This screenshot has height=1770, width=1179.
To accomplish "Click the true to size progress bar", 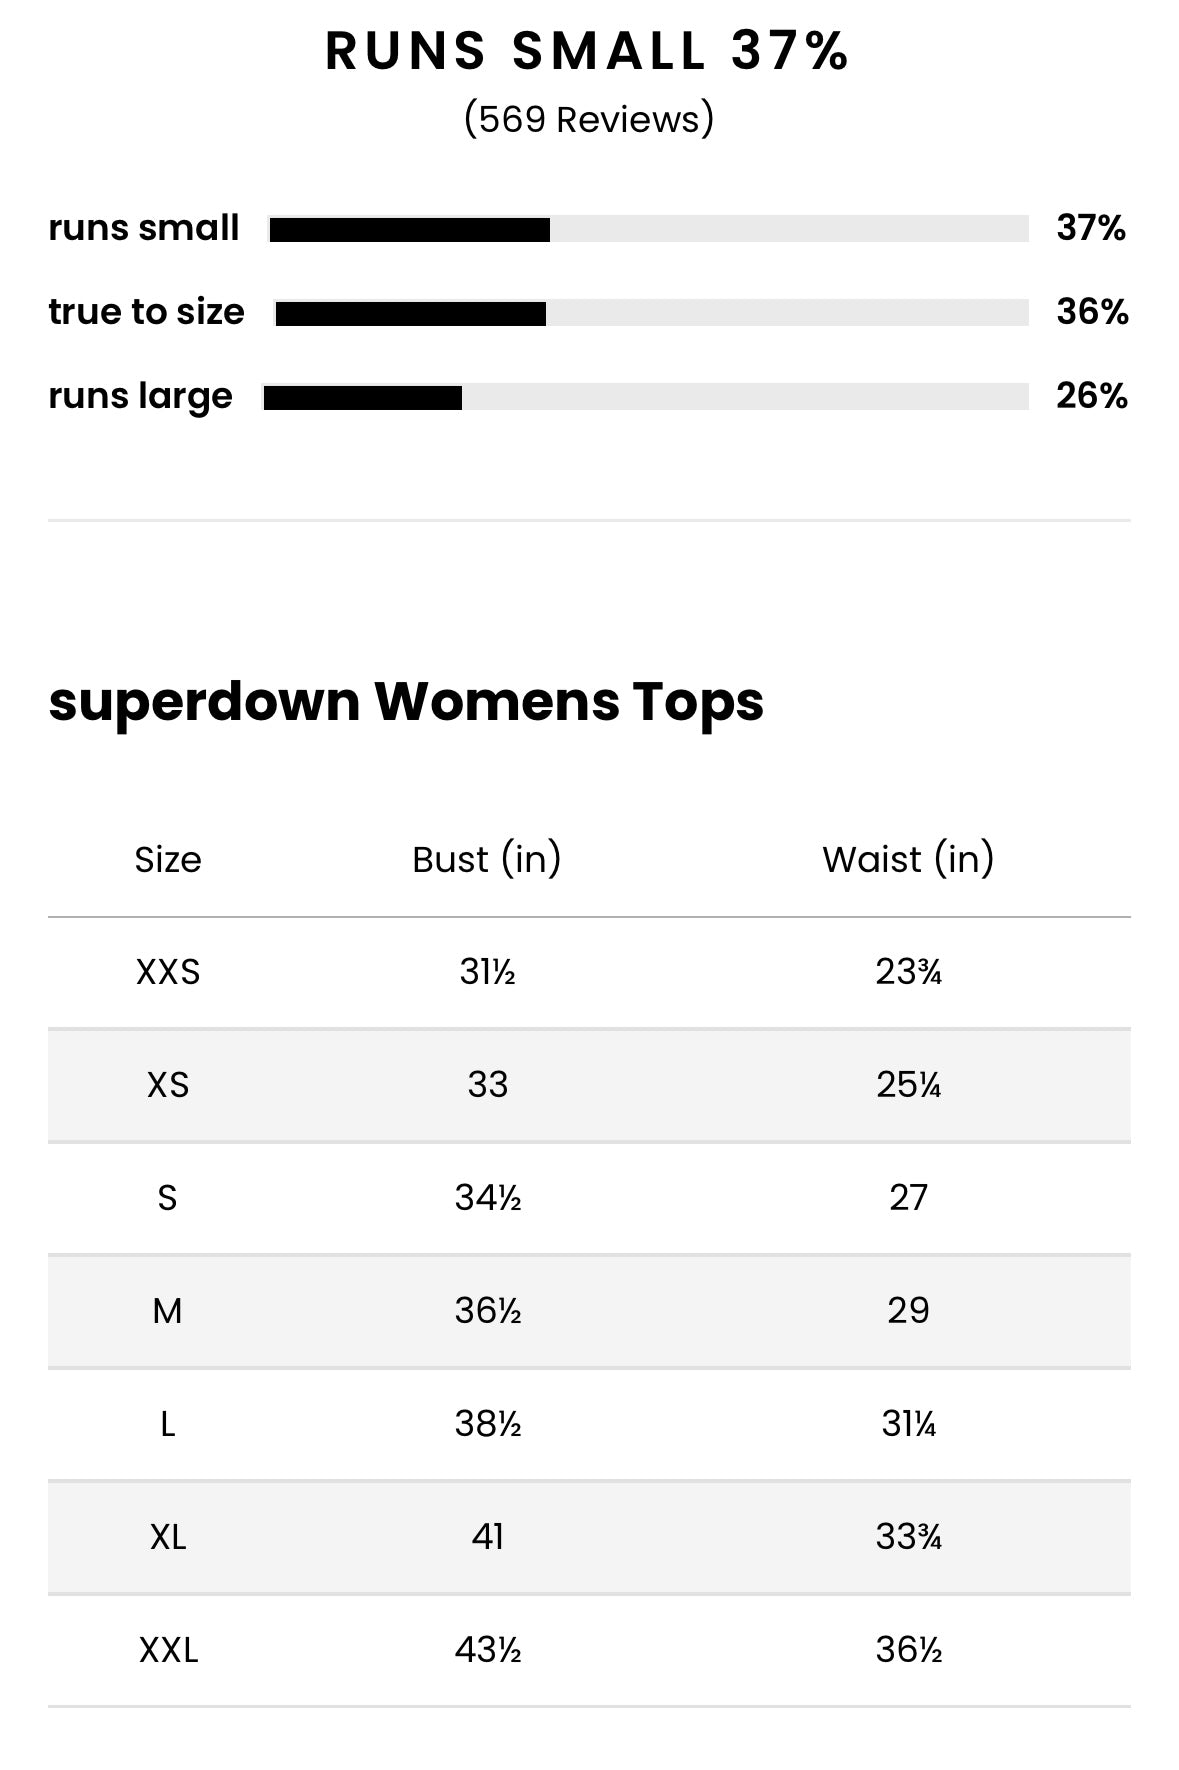I will pyautogui.click(x=652, y=313).
